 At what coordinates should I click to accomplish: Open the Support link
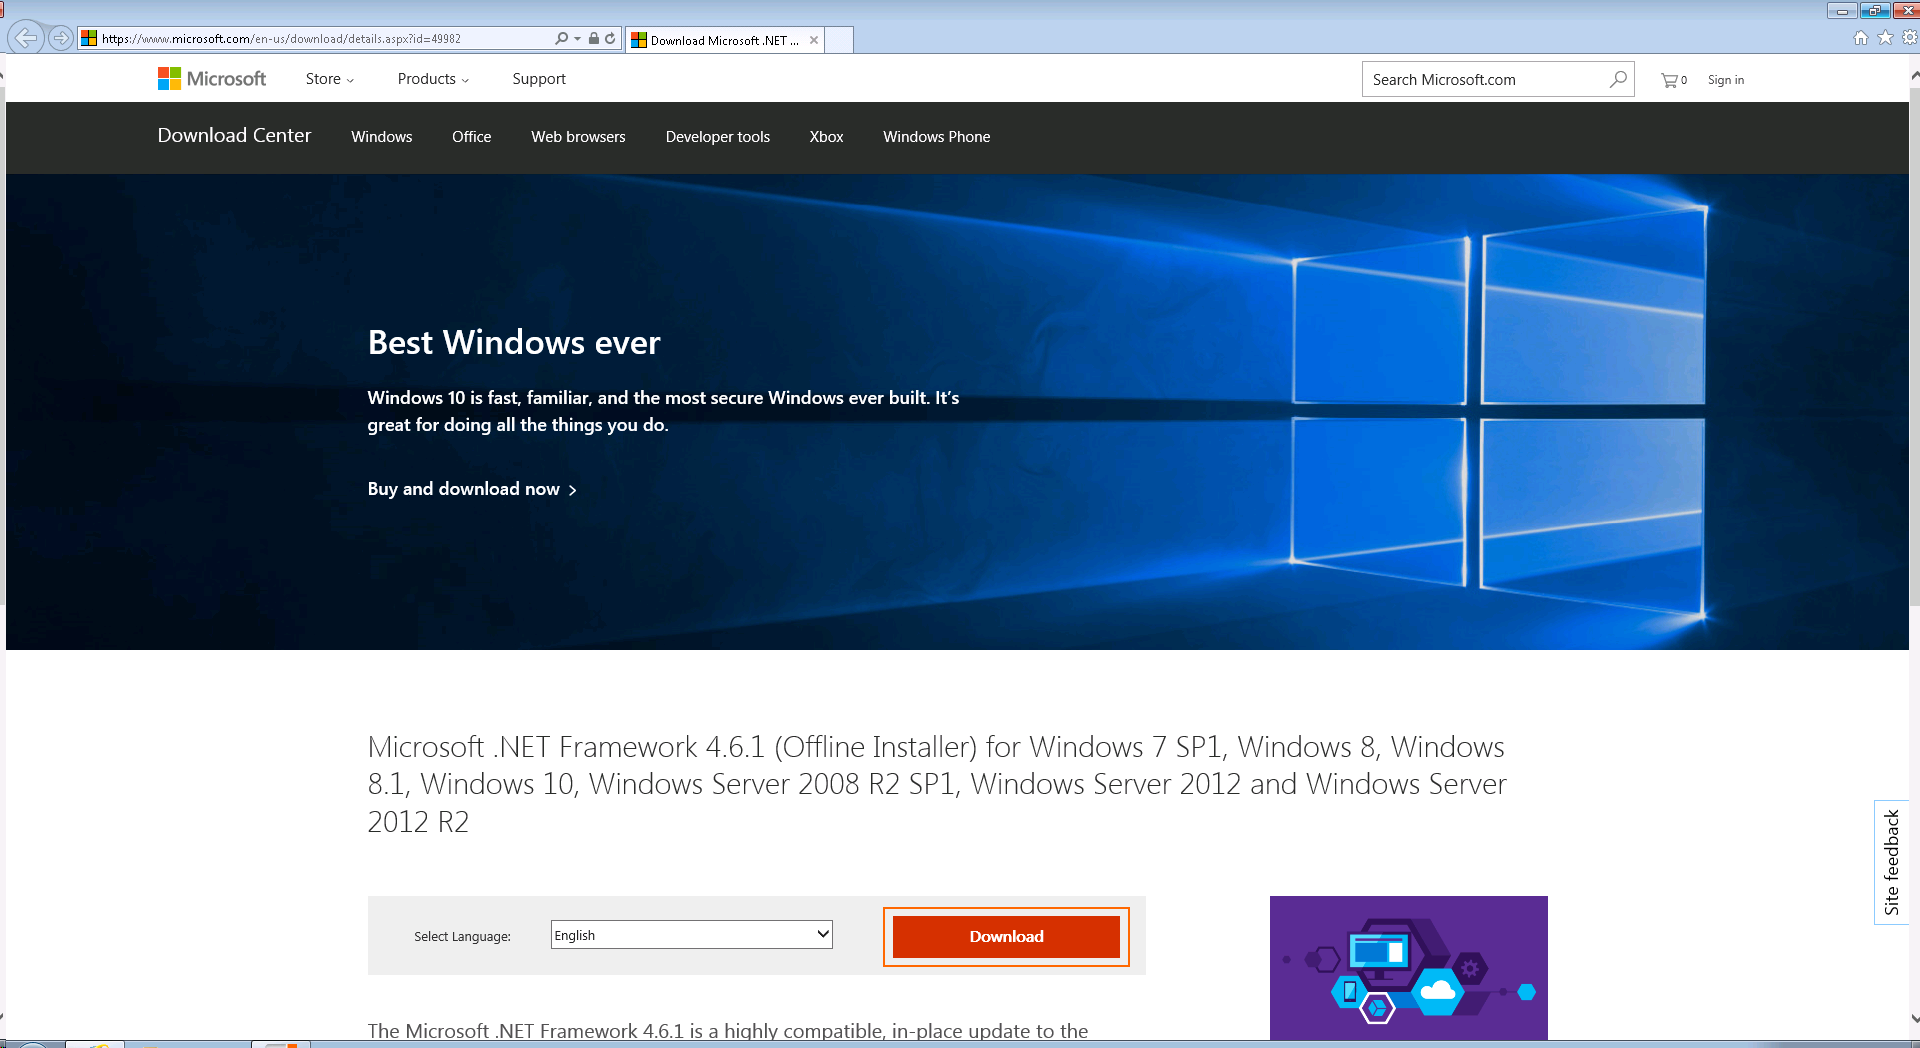point(539,79)
